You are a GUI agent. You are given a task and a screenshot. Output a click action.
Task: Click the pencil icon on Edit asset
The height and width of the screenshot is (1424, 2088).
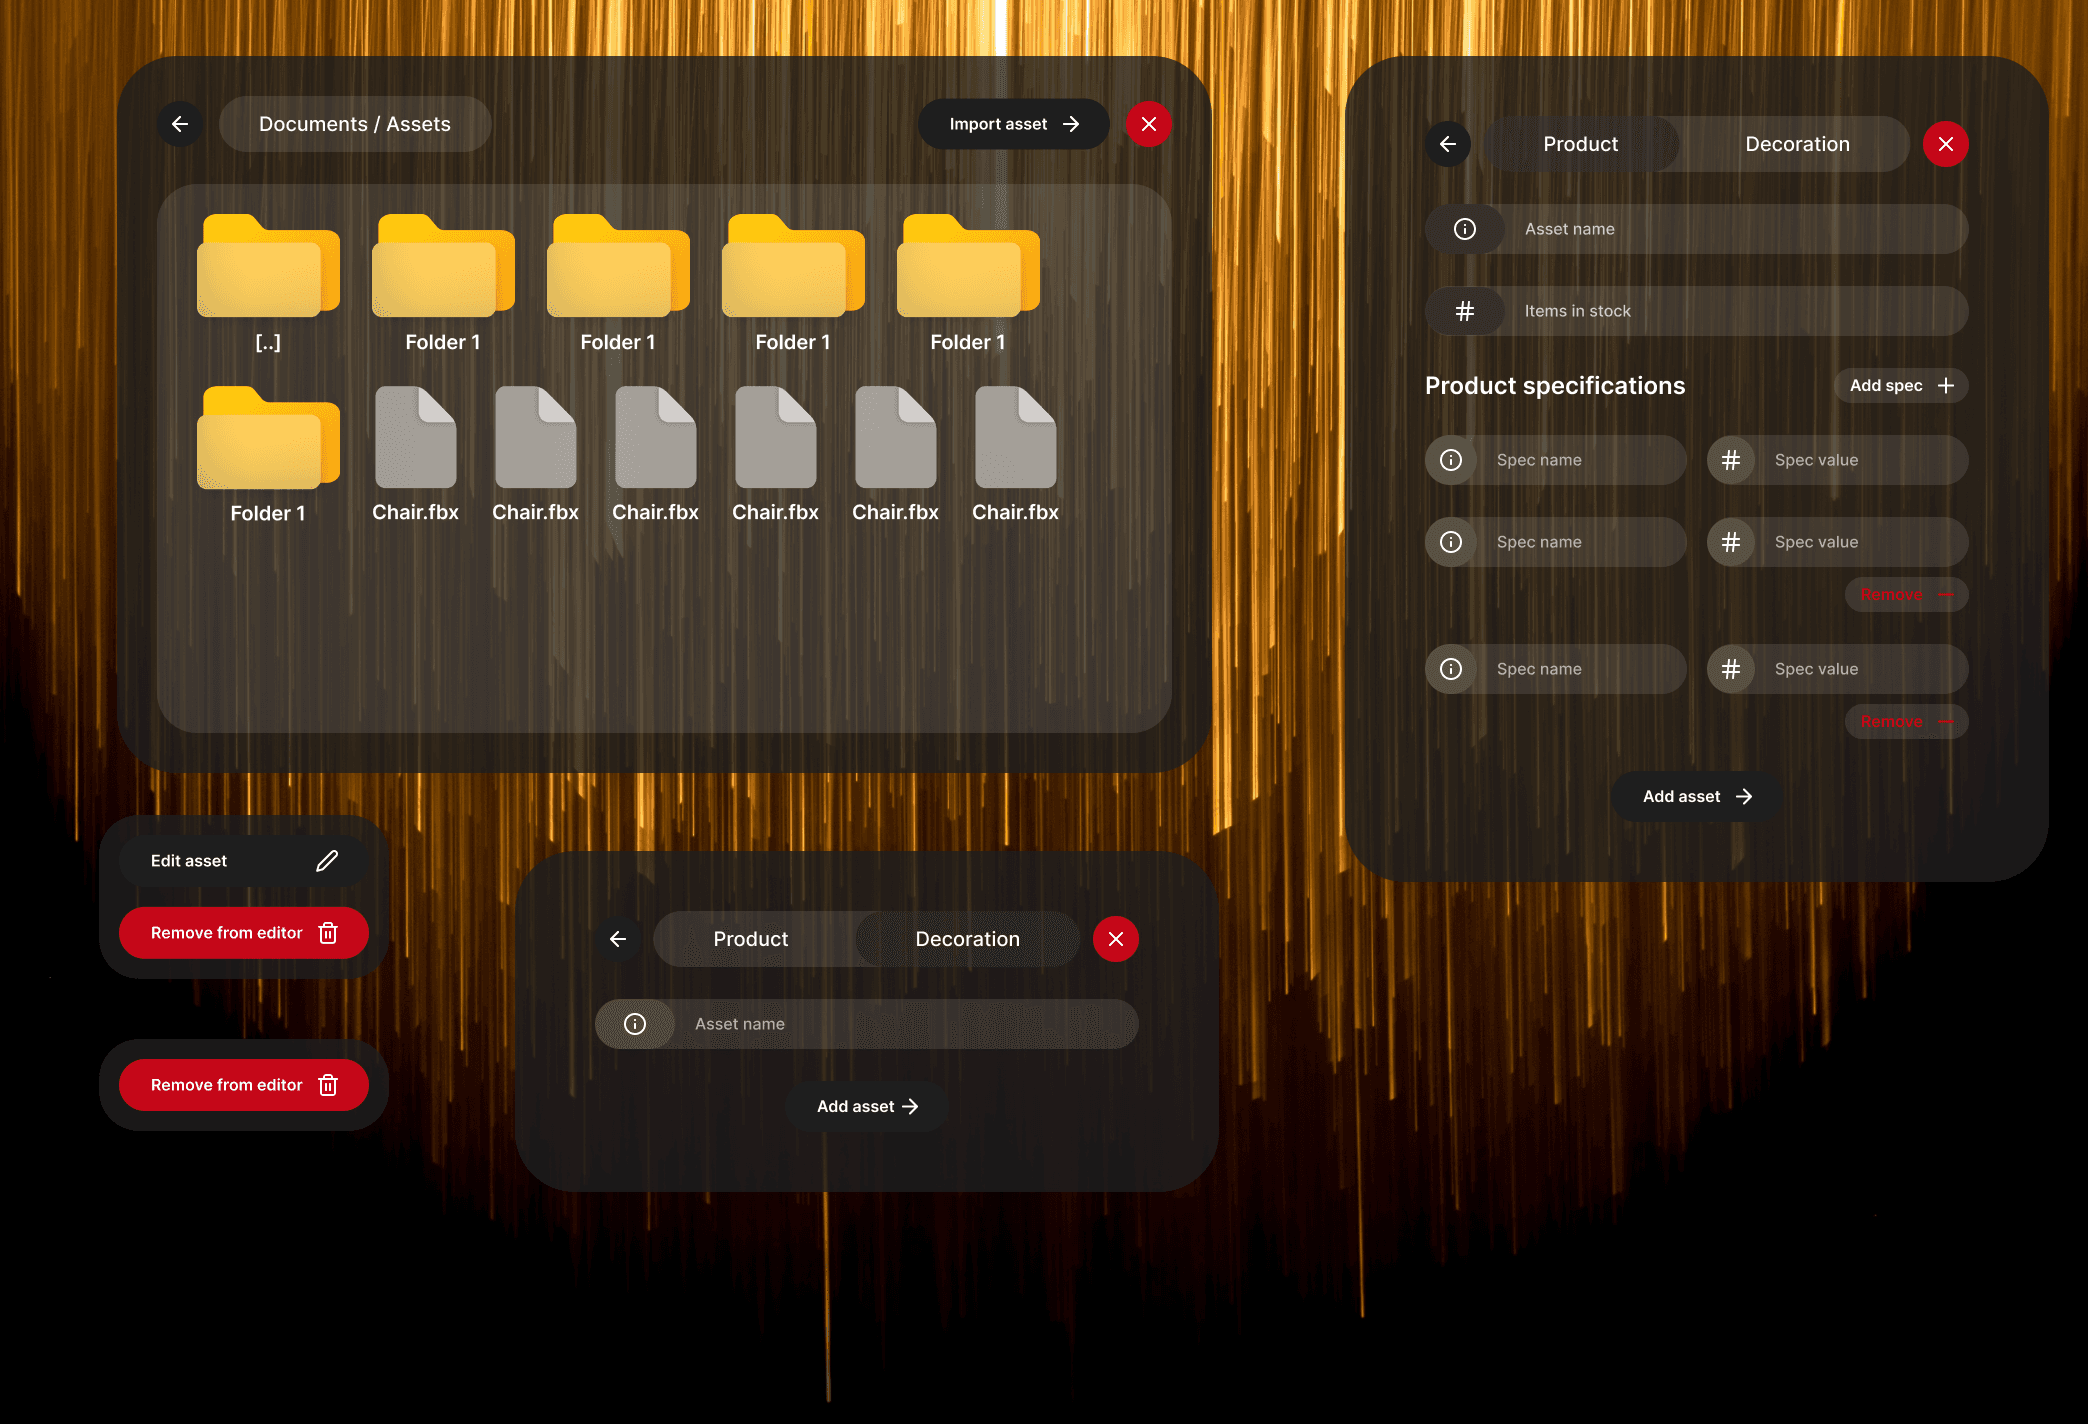point(327,861)
